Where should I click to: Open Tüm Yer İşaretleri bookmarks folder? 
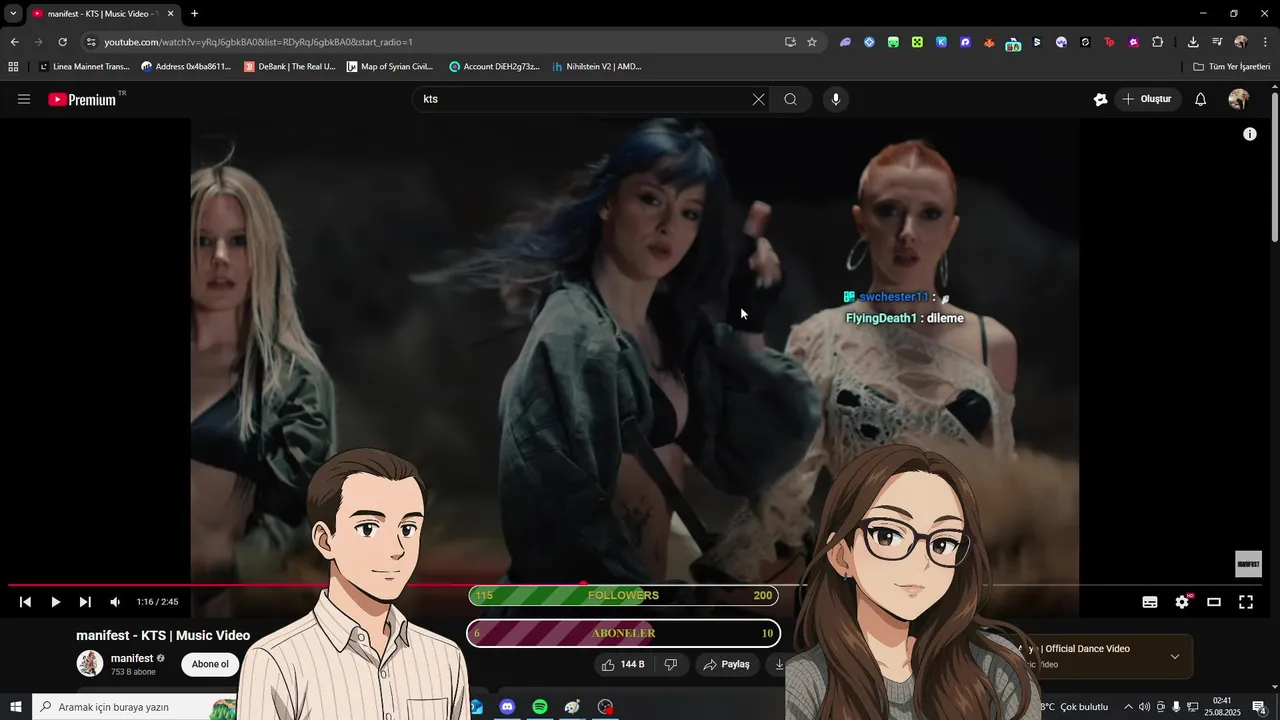click(x=1231, y=67)
